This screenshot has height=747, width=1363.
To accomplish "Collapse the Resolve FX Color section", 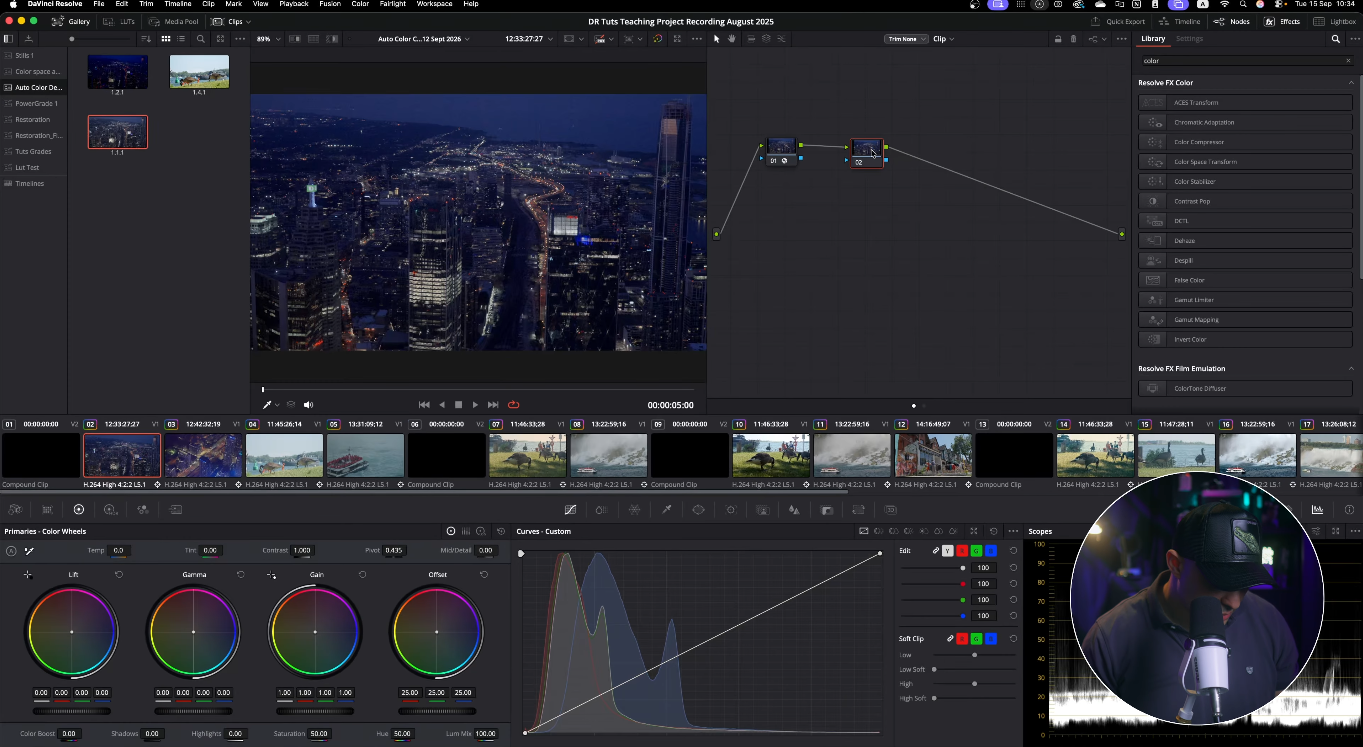I will click(1351, 83).
